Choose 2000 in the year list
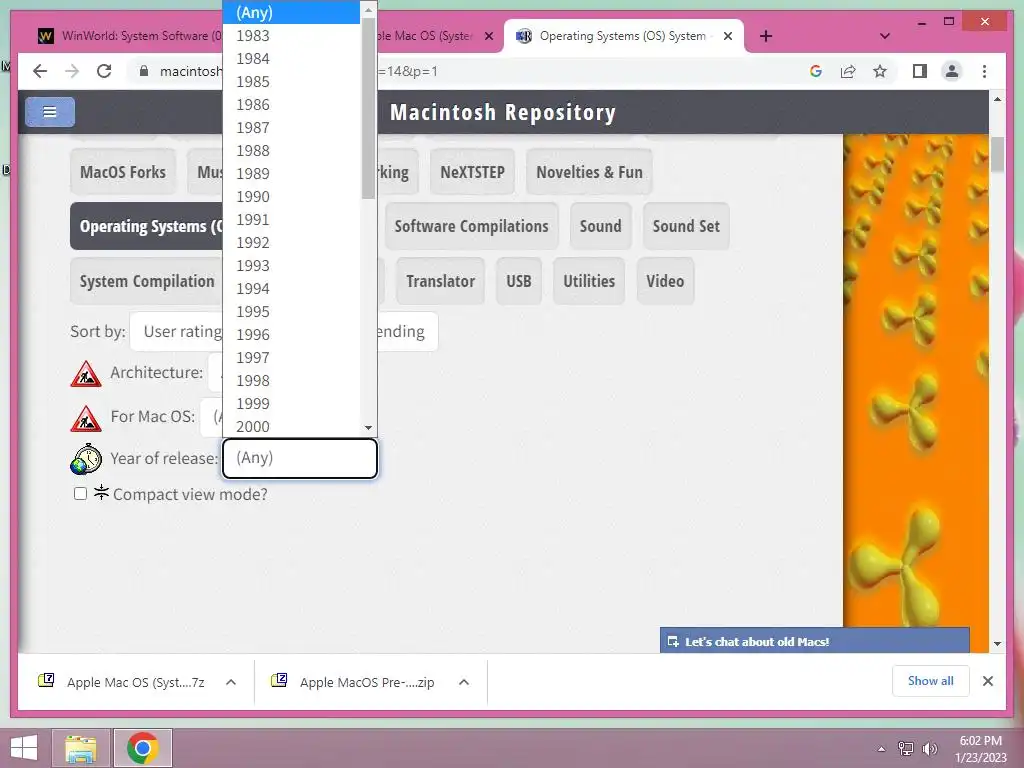Image resolution: width=1024 pixels, height=768 pixels. [x=291, y=426]
